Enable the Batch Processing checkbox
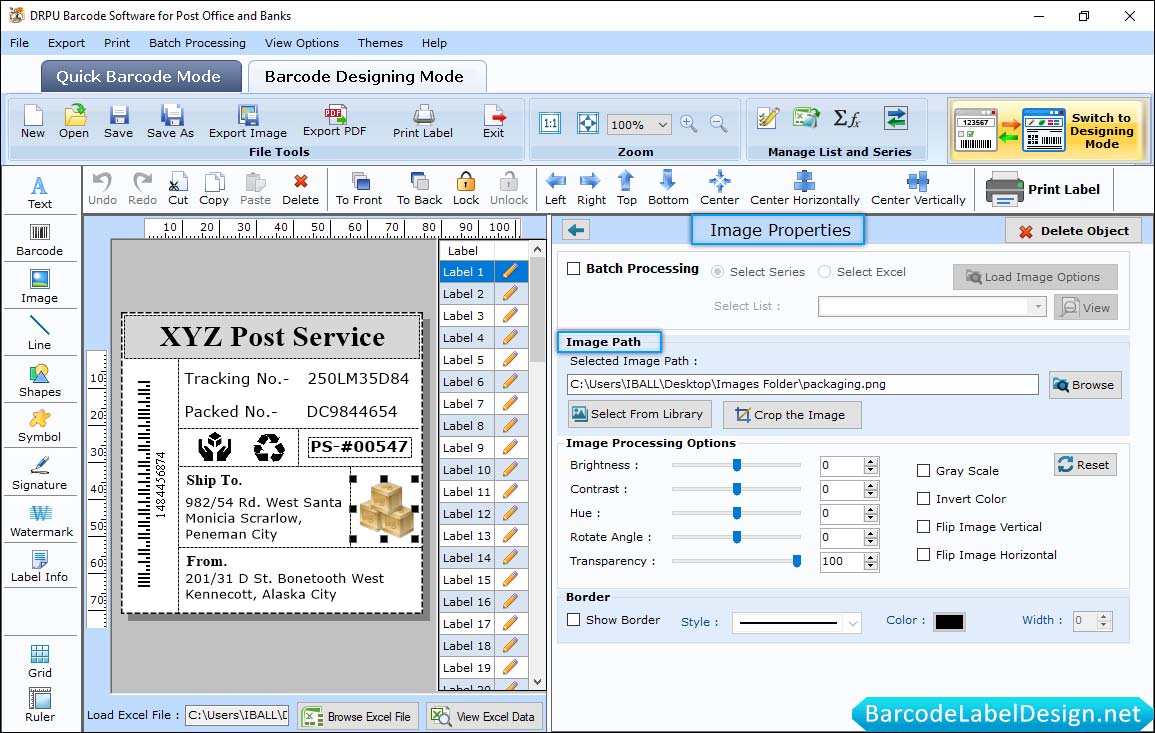 (x=574, y=269)
